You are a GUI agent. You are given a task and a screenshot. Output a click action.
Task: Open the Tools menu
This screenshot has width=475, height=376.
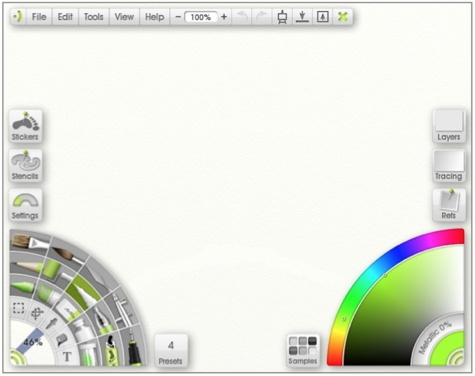(x=94, y=17)
